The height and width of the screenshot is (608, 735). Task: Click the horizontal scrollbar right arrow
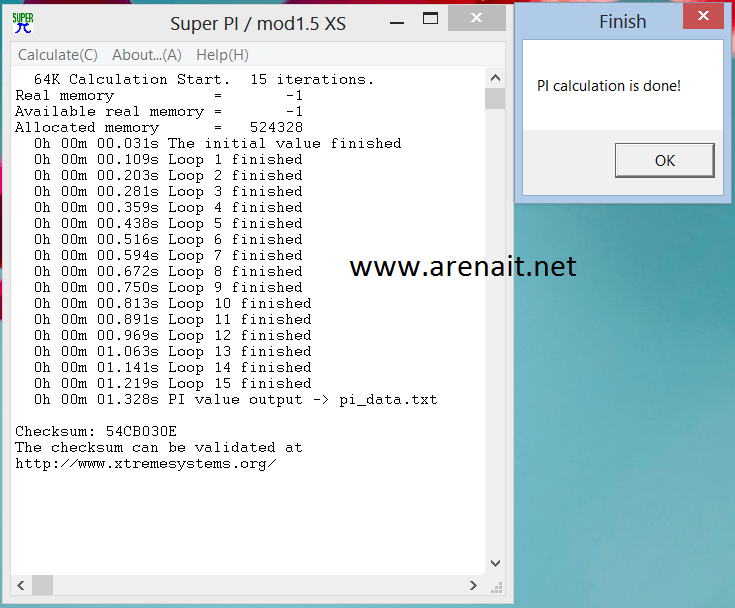pos(473,585)
